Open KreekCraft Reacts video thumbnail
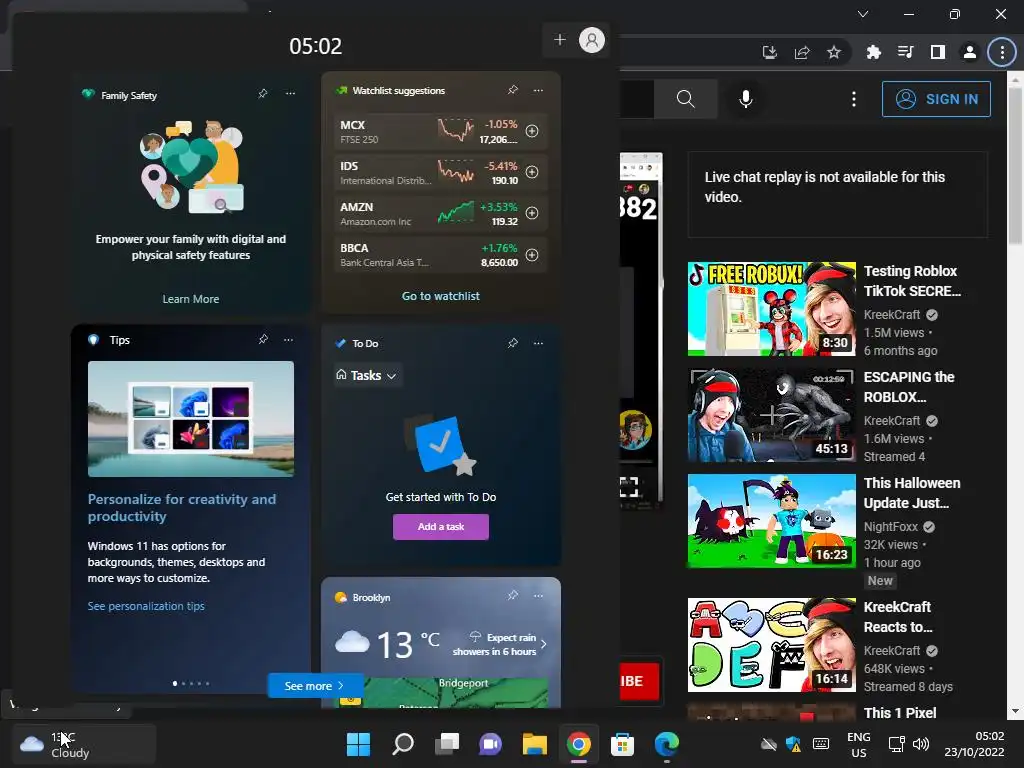 point(772,645)
